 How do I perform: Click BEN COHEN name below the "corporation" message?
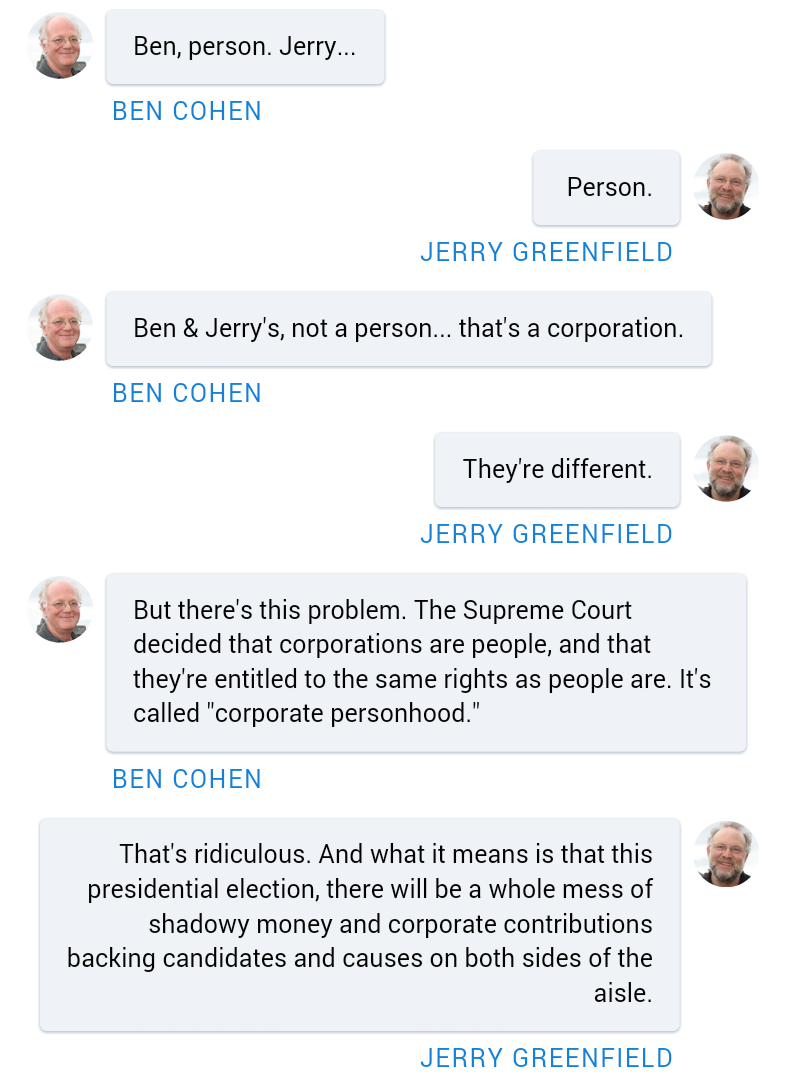tap(187, 393)
